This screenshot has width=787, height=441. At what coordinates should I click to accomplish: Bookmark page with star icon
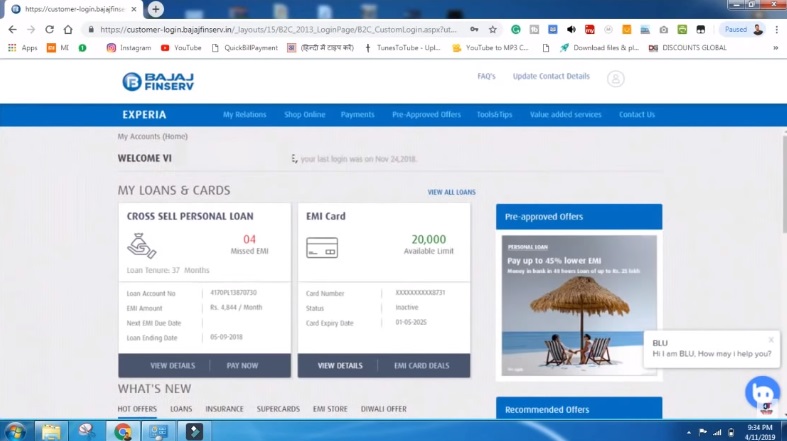pyautogui.click(x=493, y=30)
